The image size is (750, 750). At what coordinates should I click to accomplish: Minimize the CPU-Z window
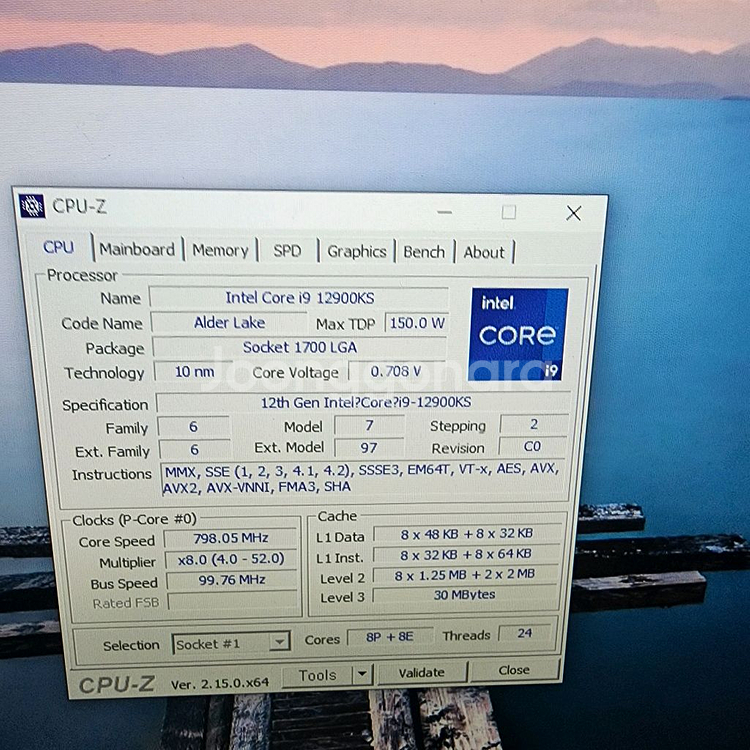pyautogui.click(x=444, y=211)
